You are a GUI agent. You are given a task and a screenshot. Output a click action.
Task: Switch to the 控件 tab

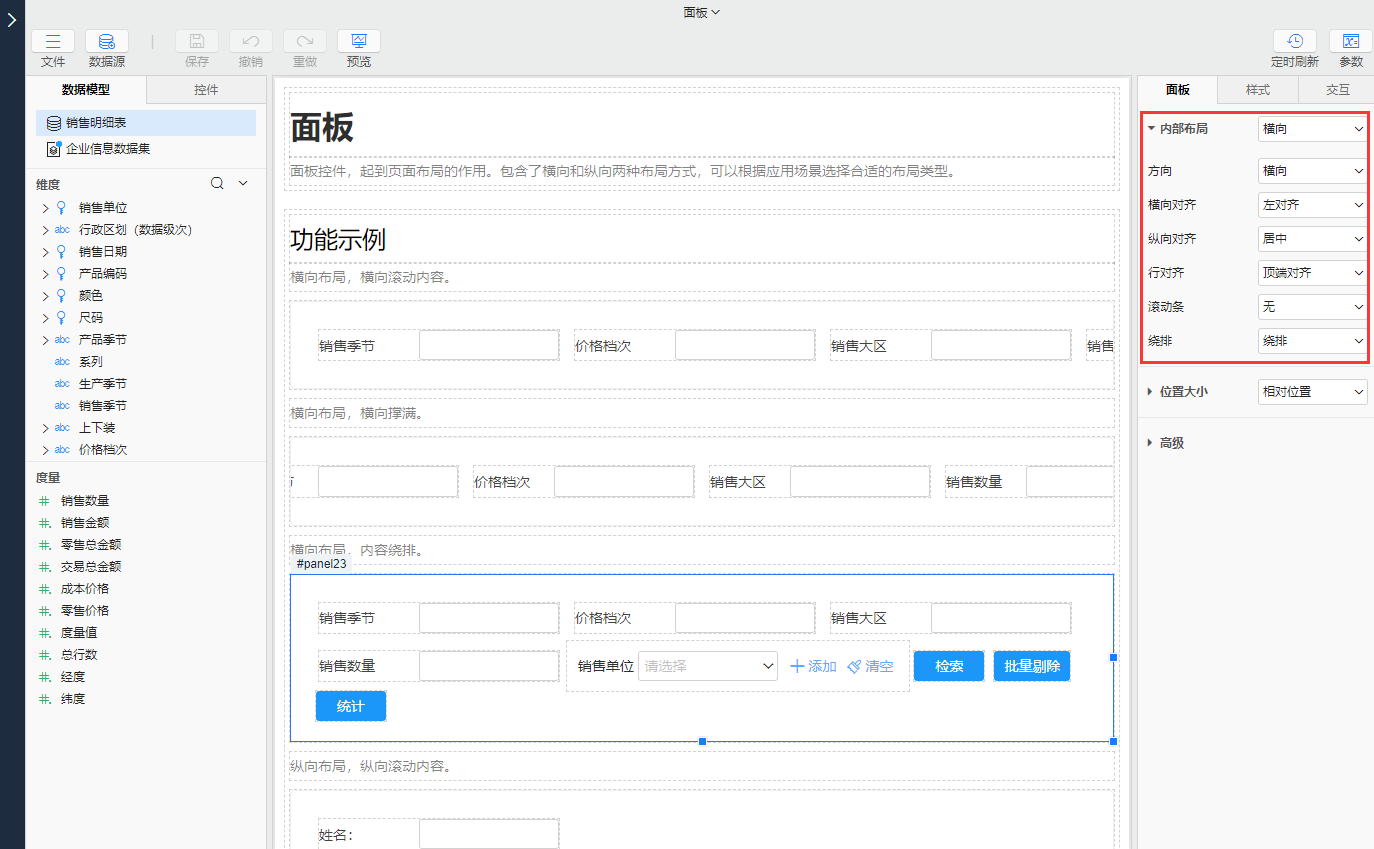[x=206, y=90]
